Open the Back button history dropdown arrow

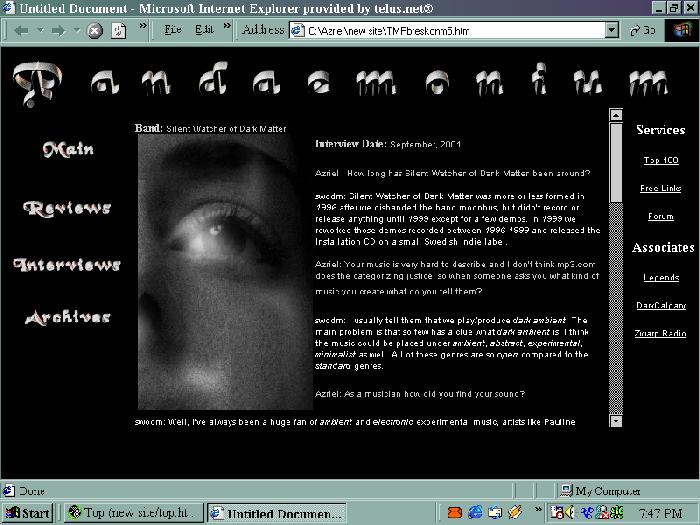[38, 30]
